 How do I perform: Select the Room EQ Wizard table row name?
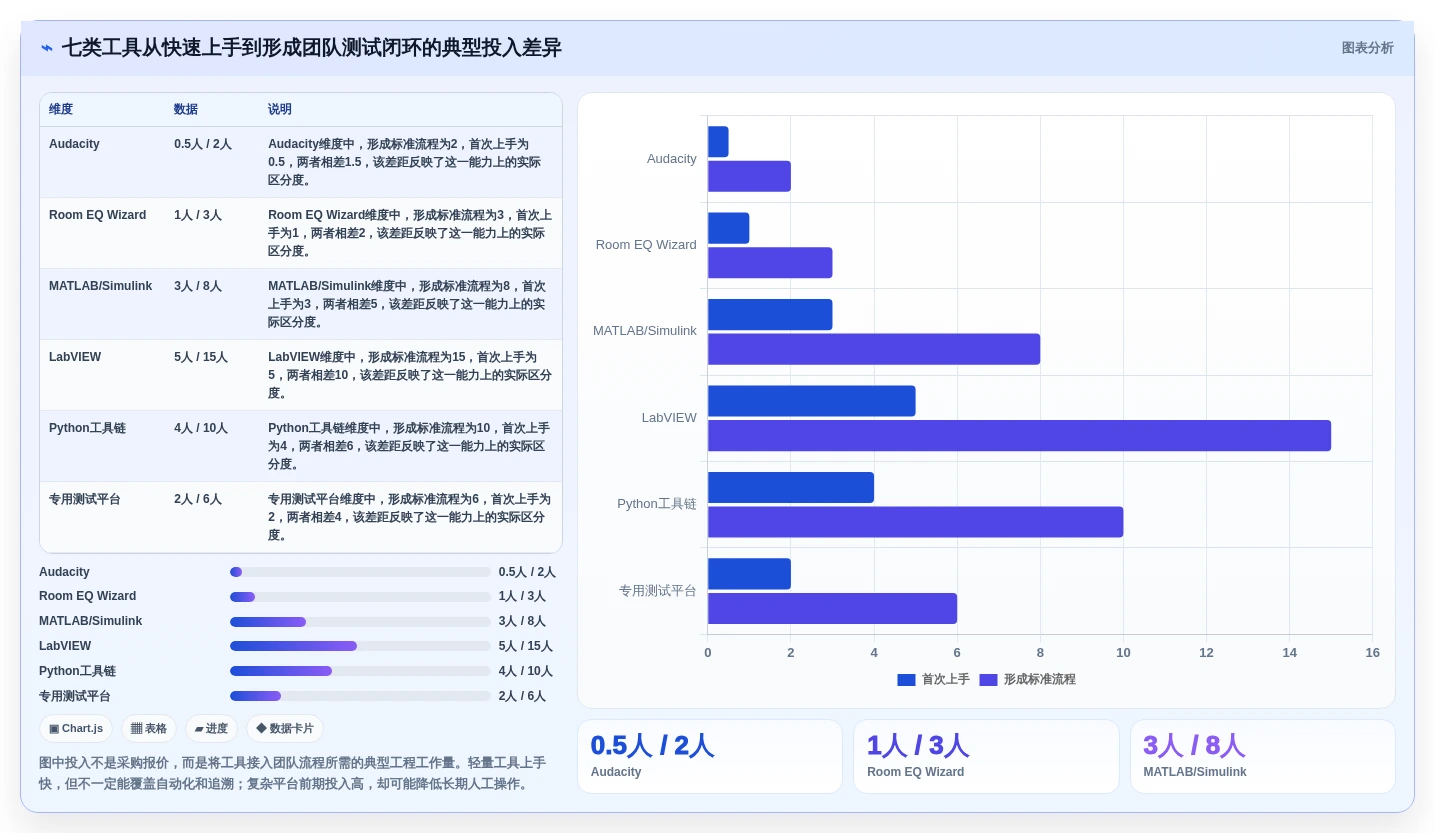[97, 215]
